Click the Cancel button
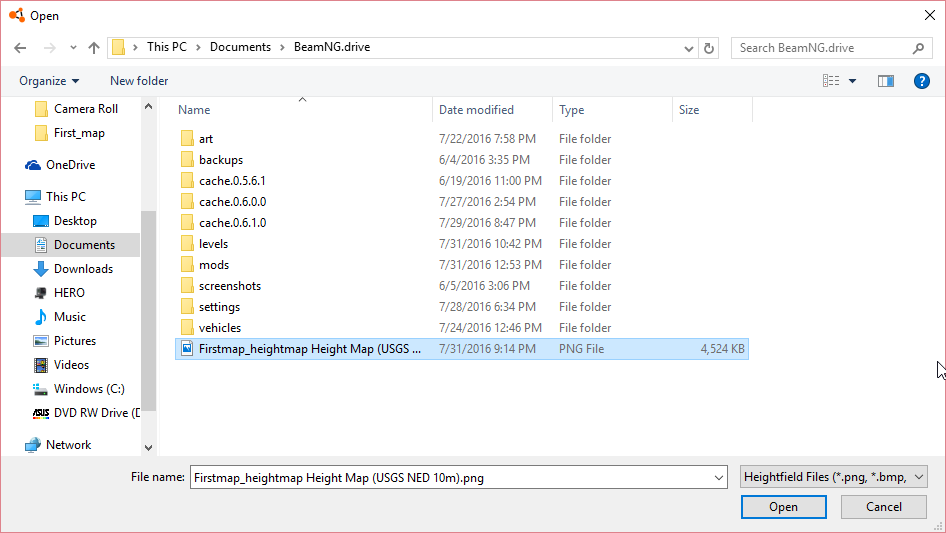 point(884,507)
